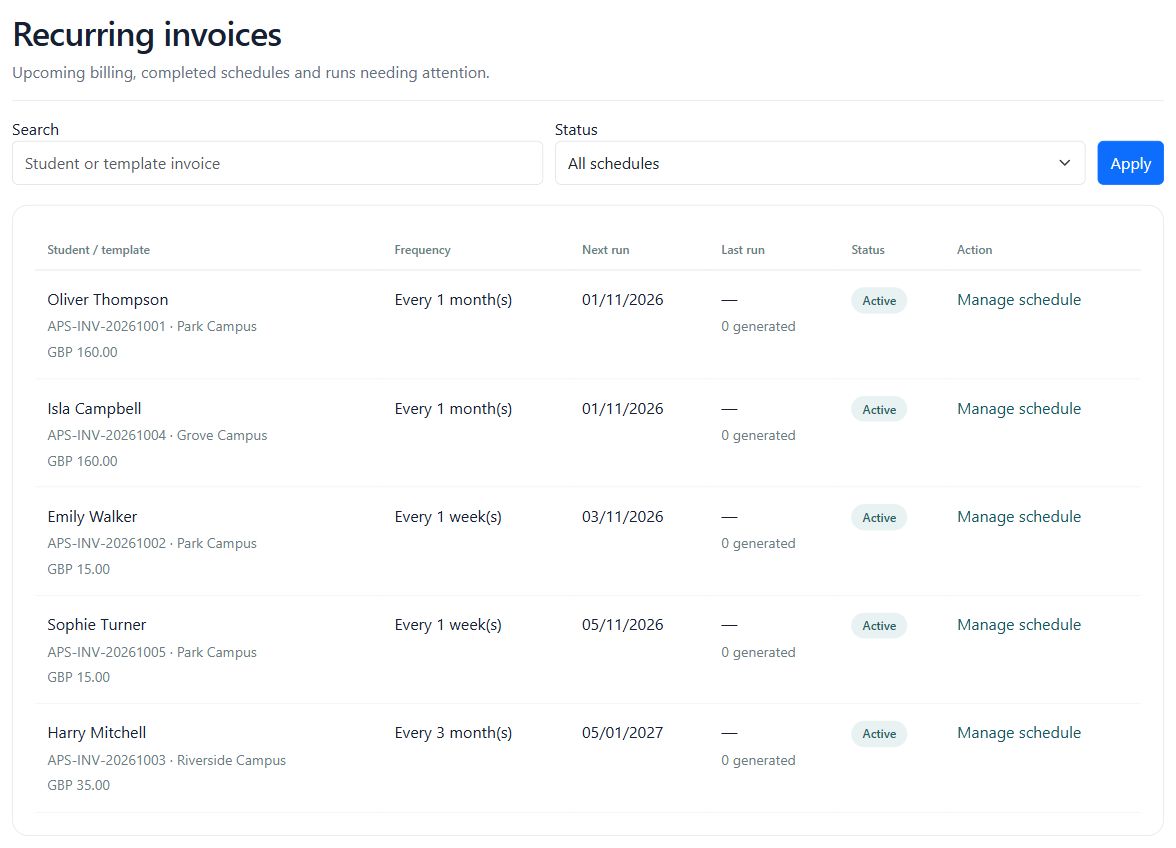This screenshot has width=1176, height=848.
Task: Click invoice reference APS-INV-20261005 · Park Campus
Action: [x=152, y=652]
